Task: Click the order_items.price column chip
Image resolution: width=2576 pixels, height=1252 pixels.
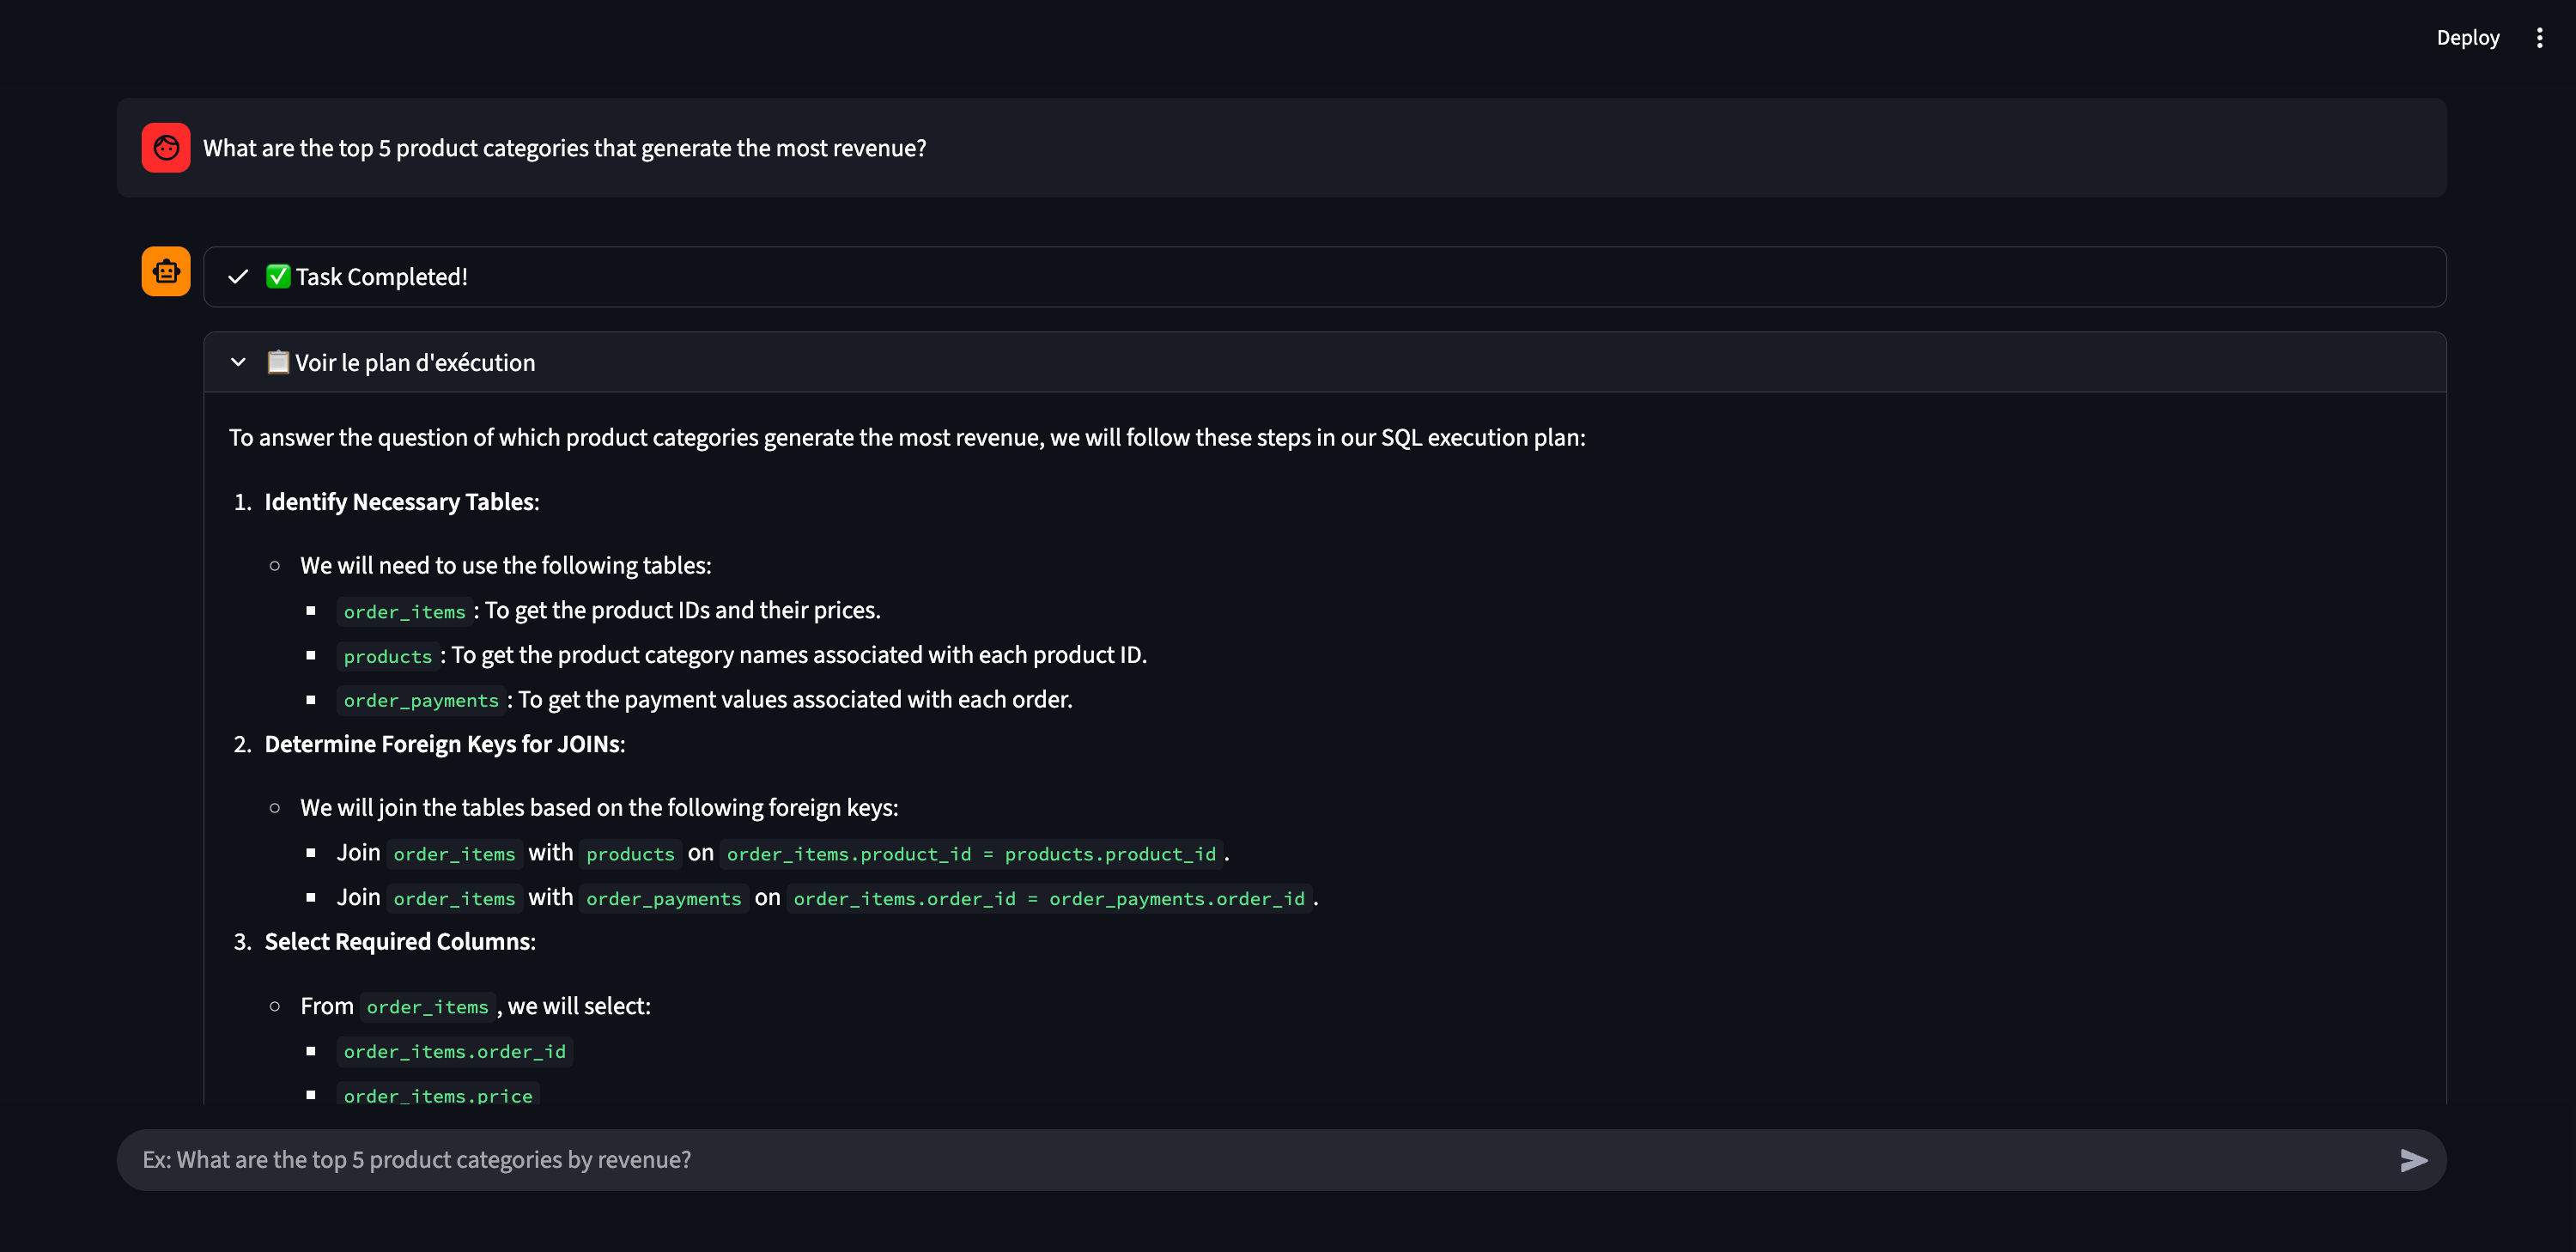Action: [438, 1095]
